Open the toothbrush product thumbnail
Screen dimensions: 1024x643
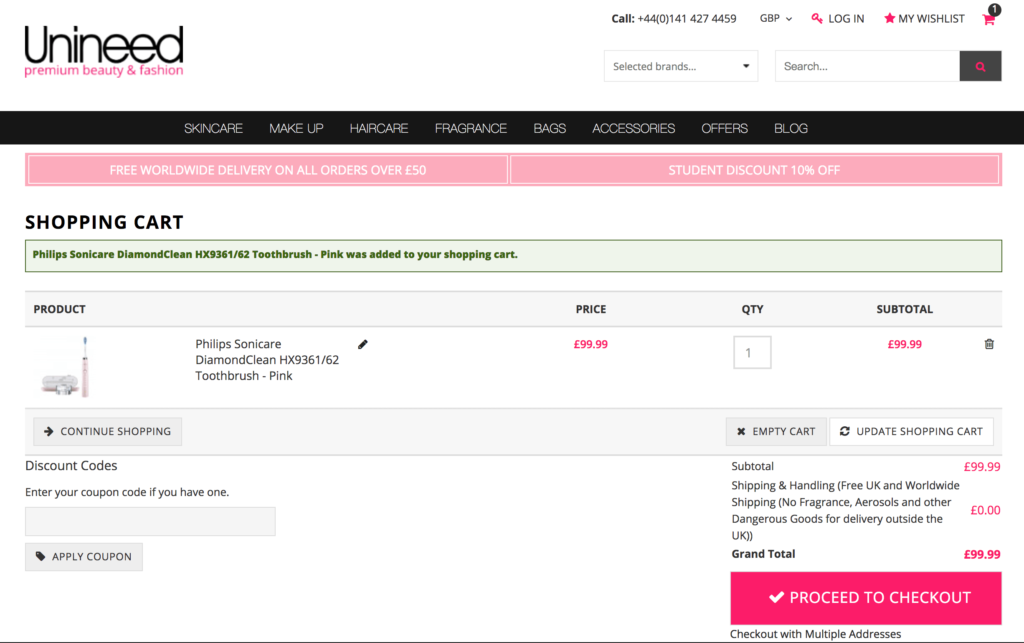coord(65,367)
